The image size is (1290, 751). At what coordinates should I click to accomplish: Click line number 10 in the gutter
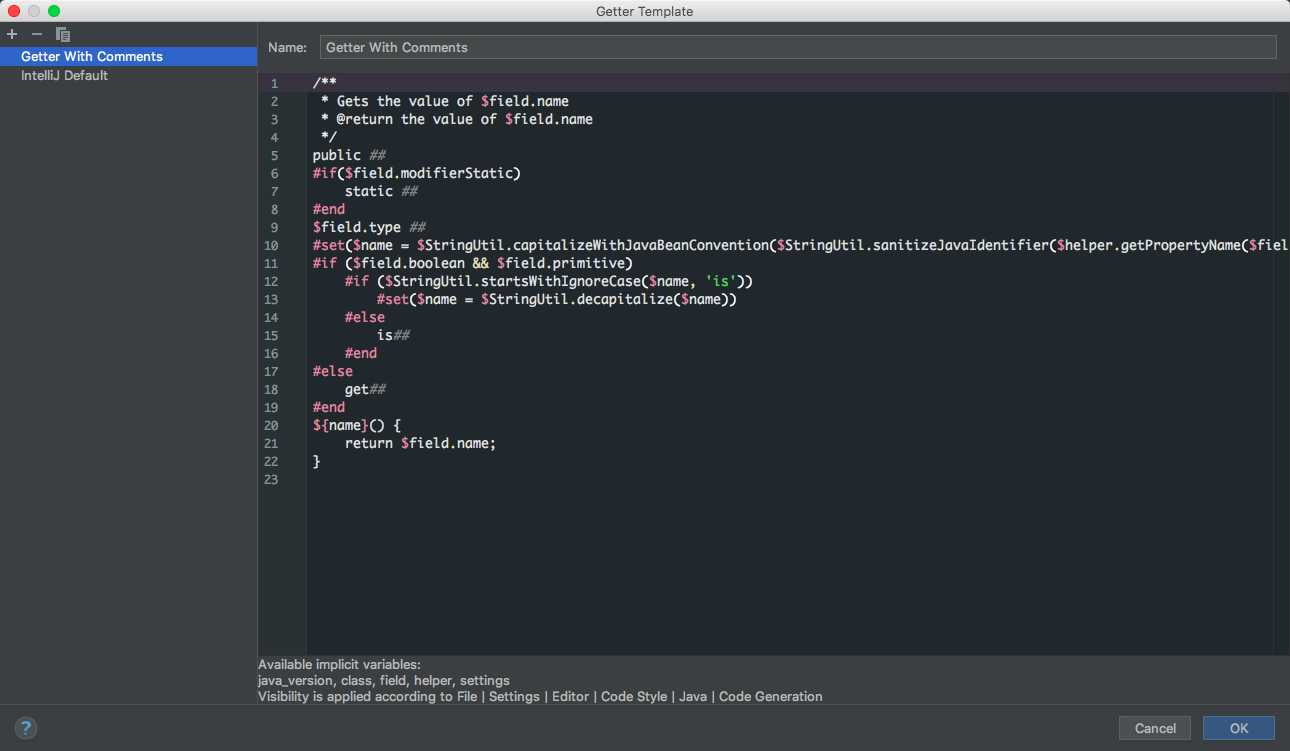[273, 246]
